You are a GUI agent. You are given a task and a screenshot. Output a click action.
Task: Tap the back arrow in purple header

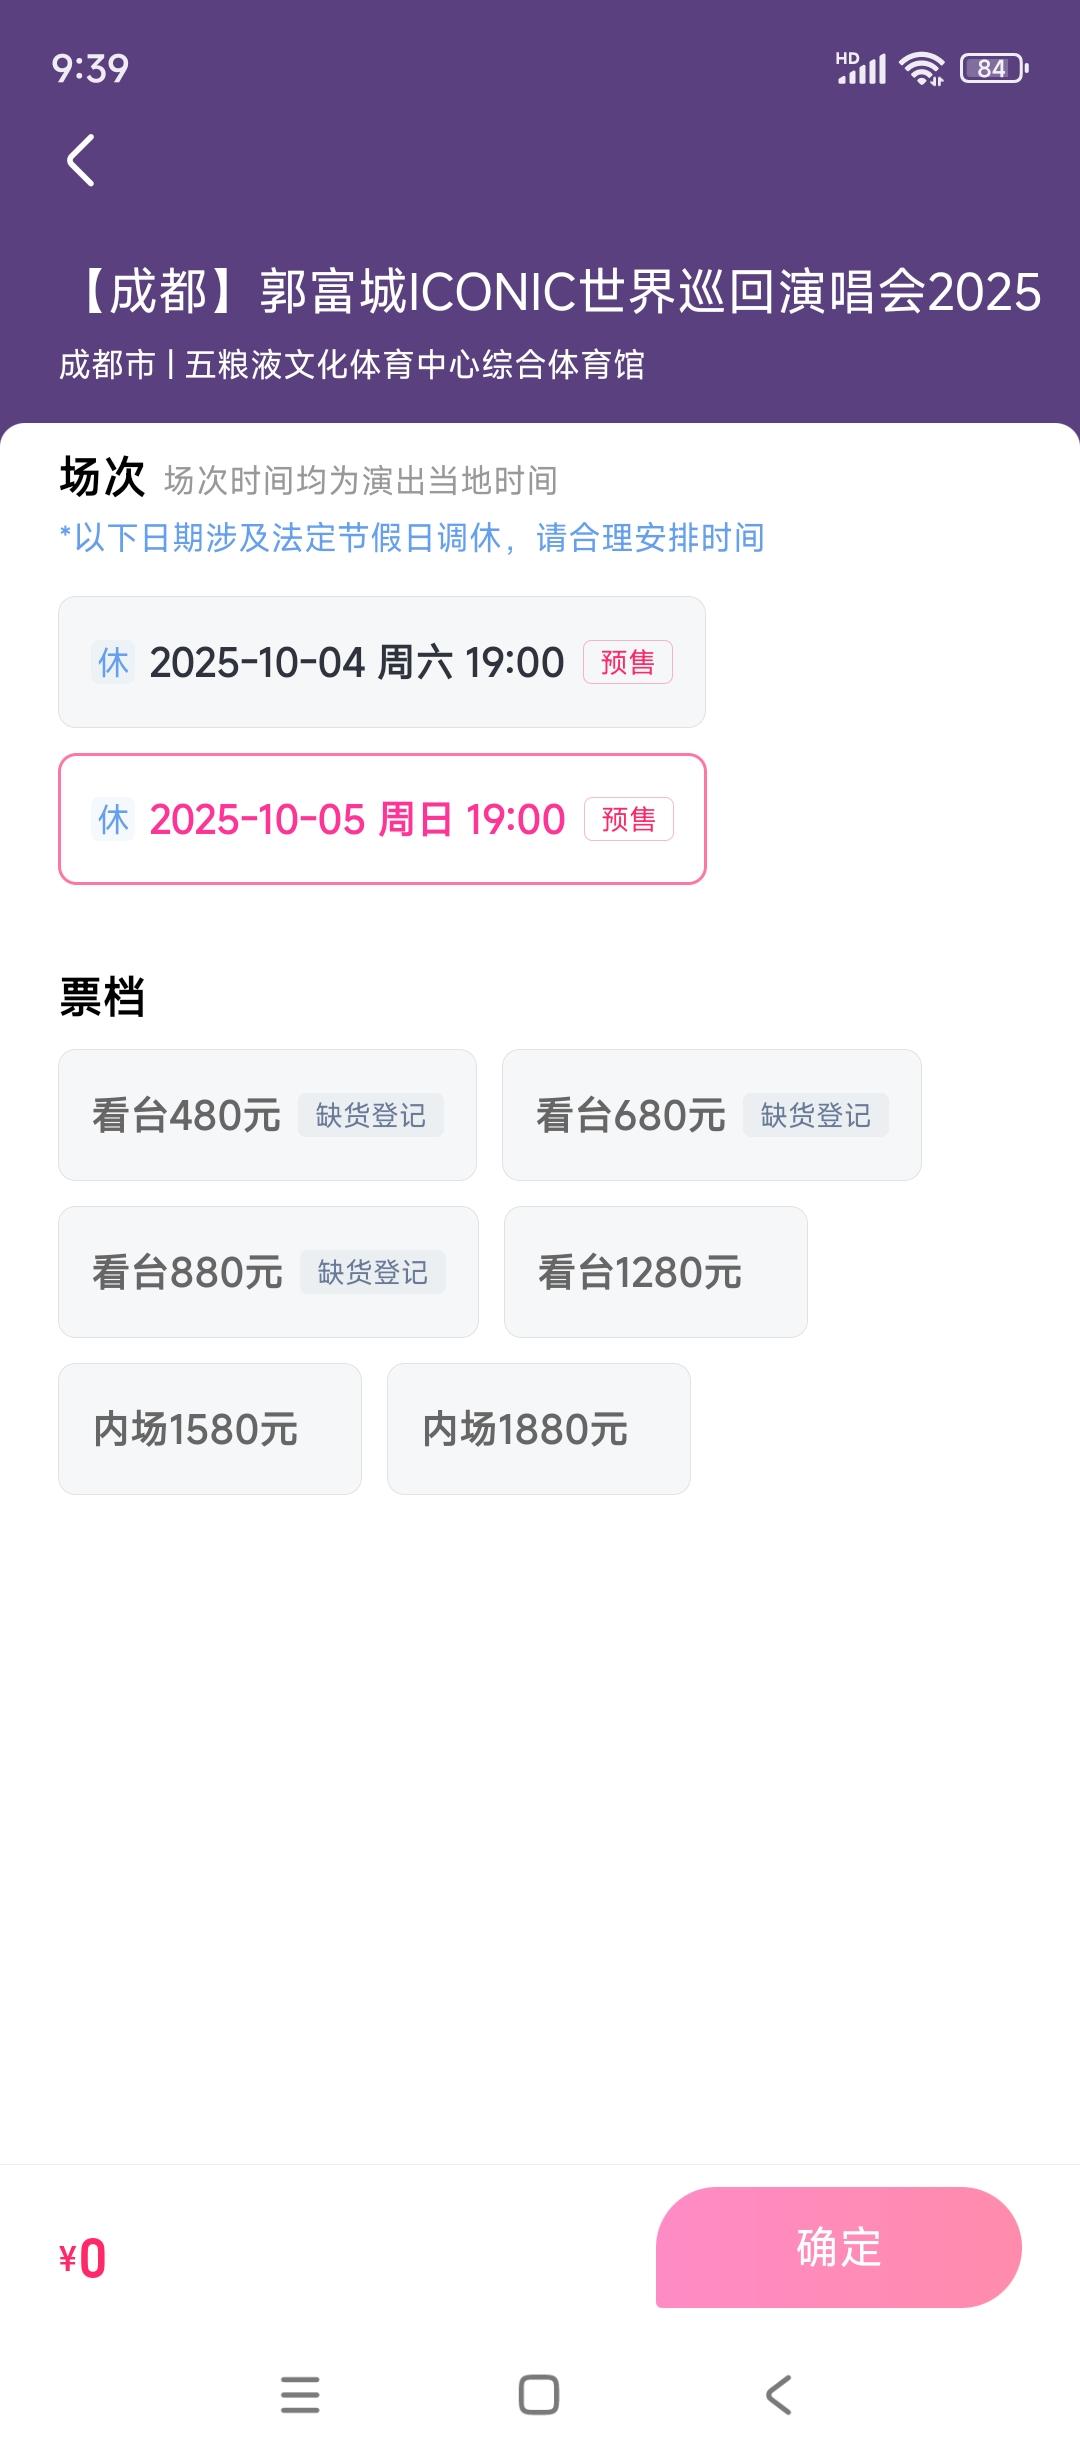[81, 160]
